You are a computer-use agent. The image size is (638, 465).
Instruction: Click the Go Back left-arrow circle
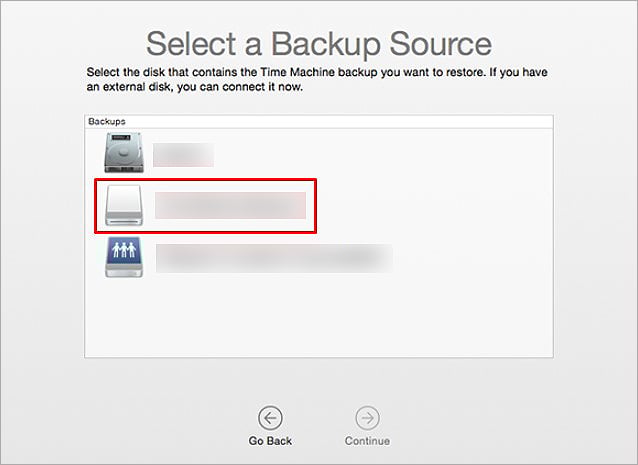coord(270,418)
